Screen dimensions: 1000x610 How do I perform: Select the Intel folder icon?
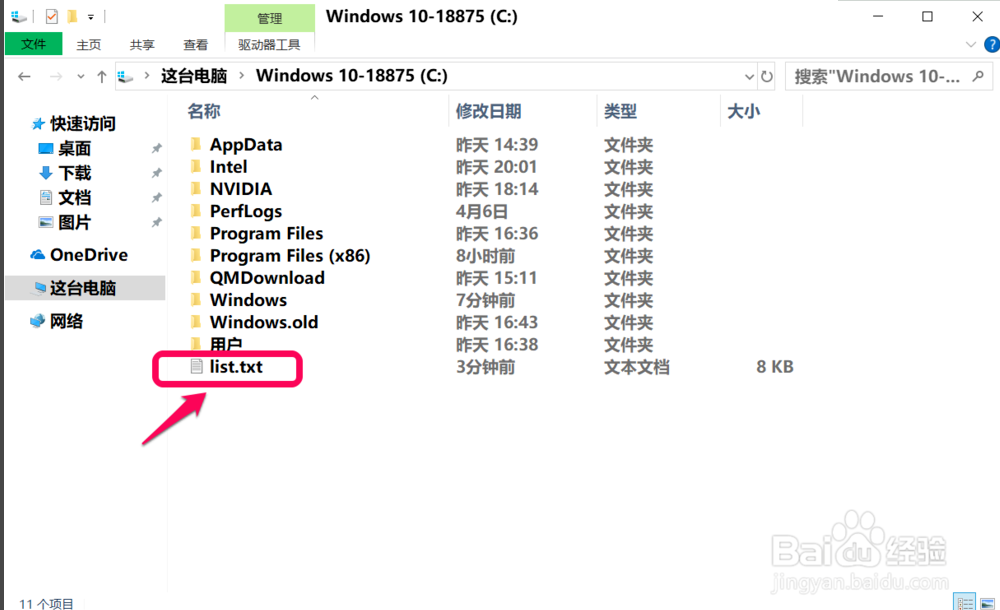(196, 166)
